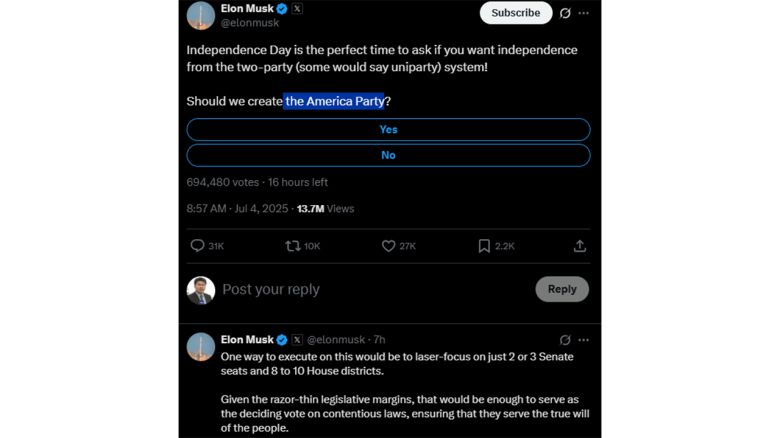Click the reply icon with 31K replies
Image resolution: width=780 pixels, height=438 pixels.
(x=198, y=246)
